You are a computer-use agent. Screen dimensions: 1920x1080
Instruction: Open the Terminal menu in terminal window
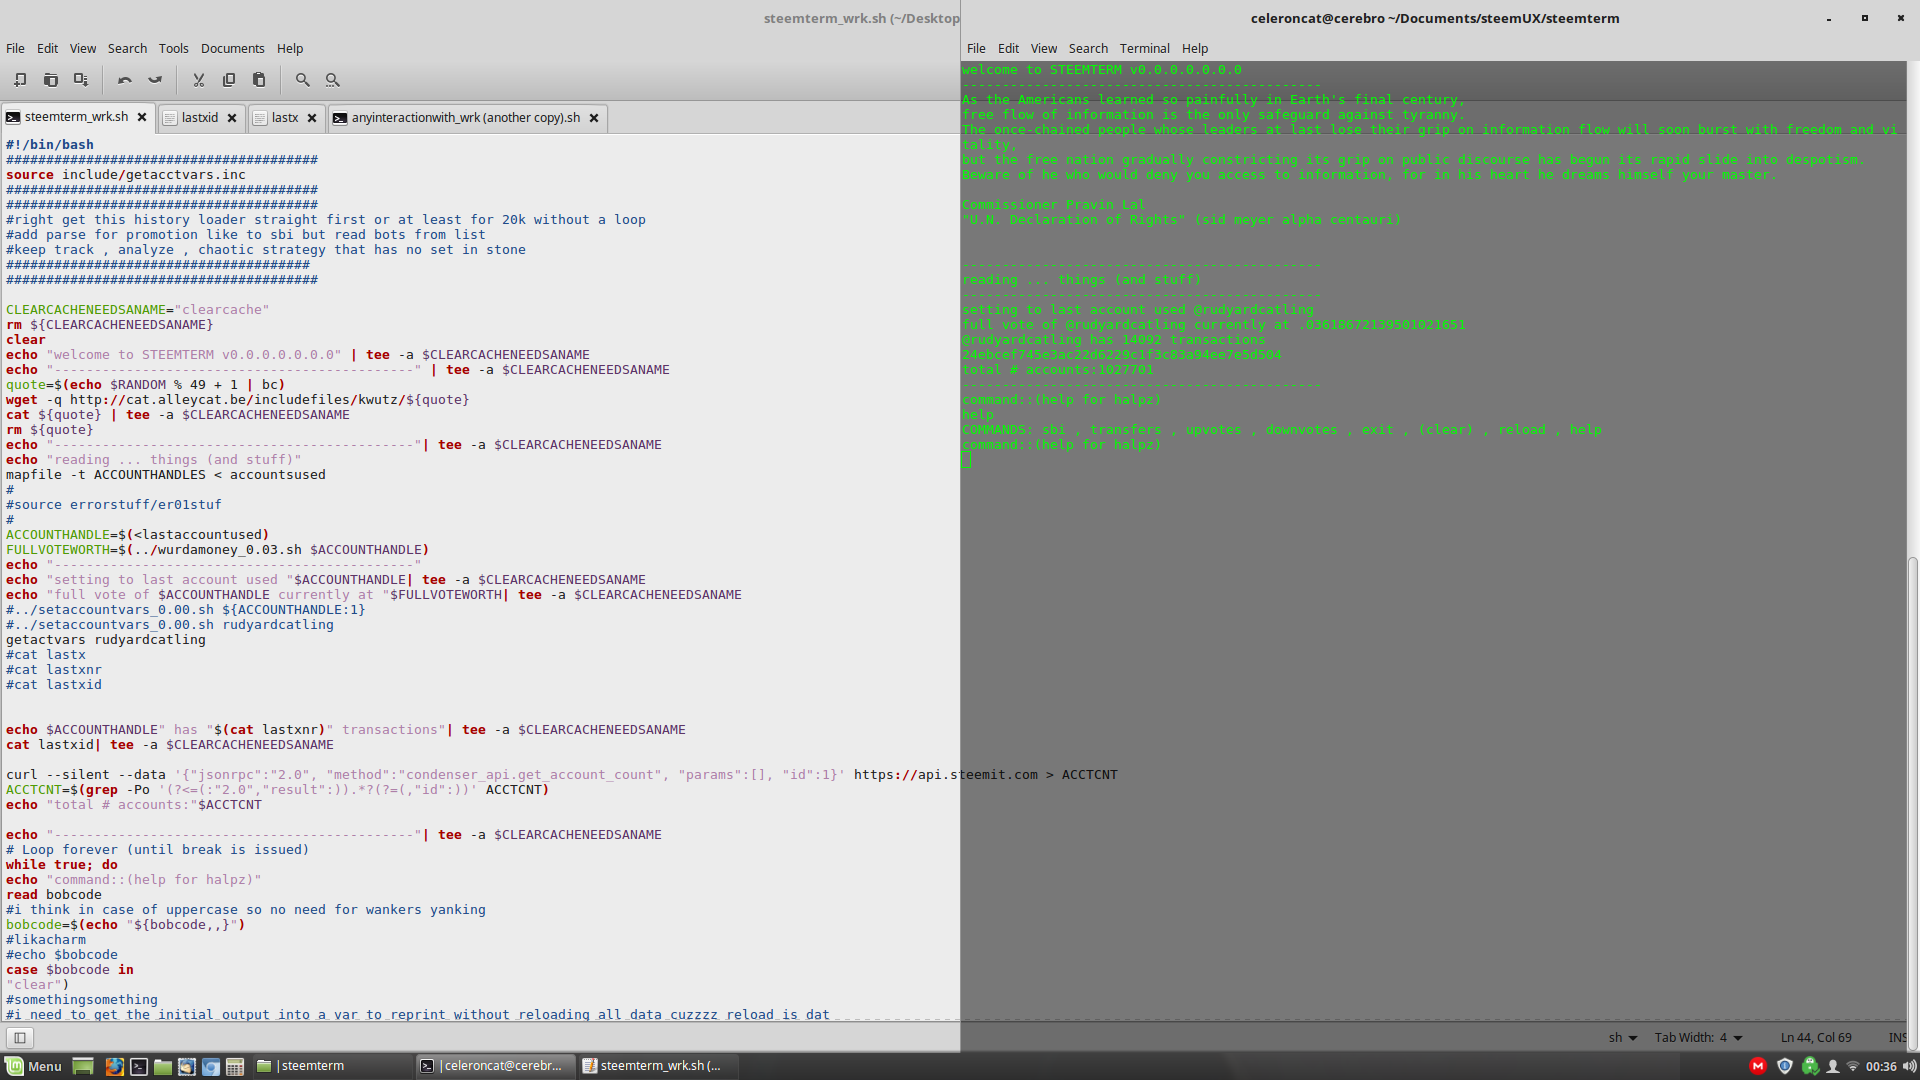pyautogui.click(x=1144, y=48)
